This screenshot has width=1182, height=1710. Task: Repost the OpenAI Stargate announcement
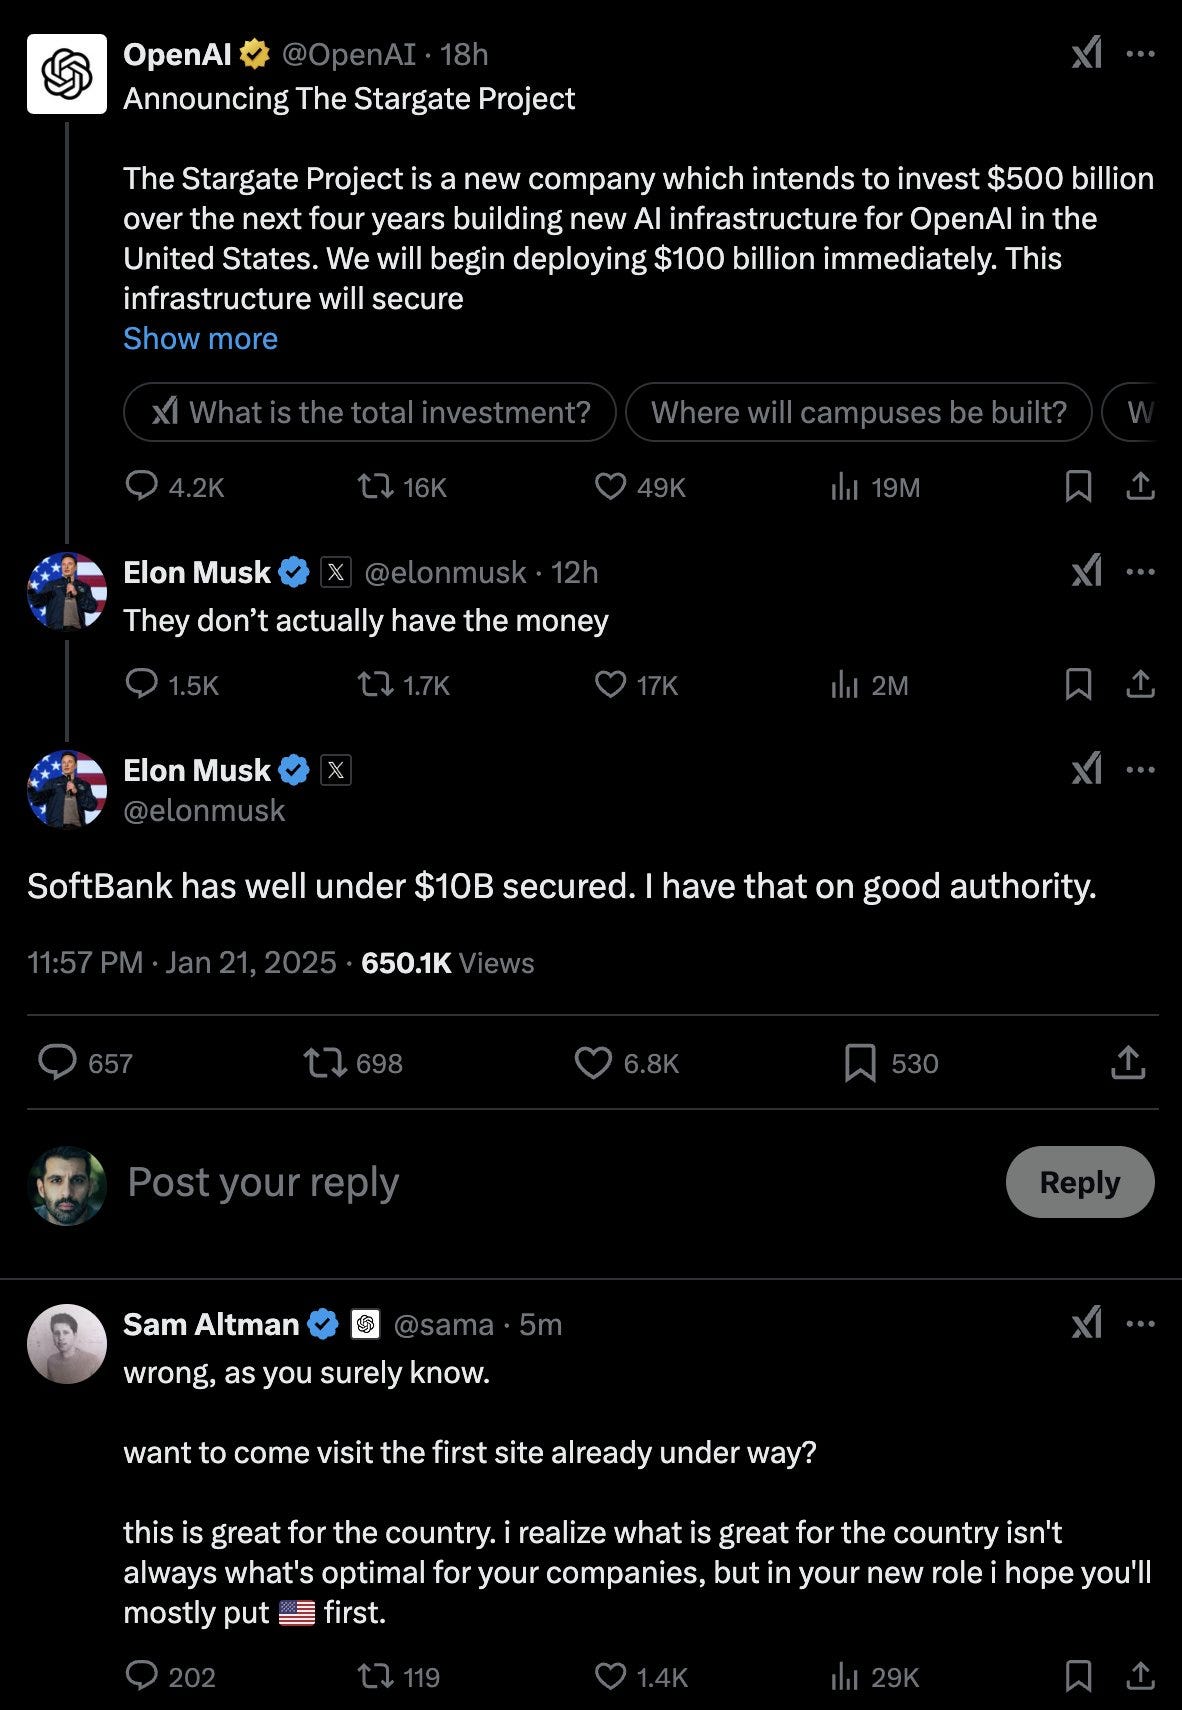tap(402, 487)
